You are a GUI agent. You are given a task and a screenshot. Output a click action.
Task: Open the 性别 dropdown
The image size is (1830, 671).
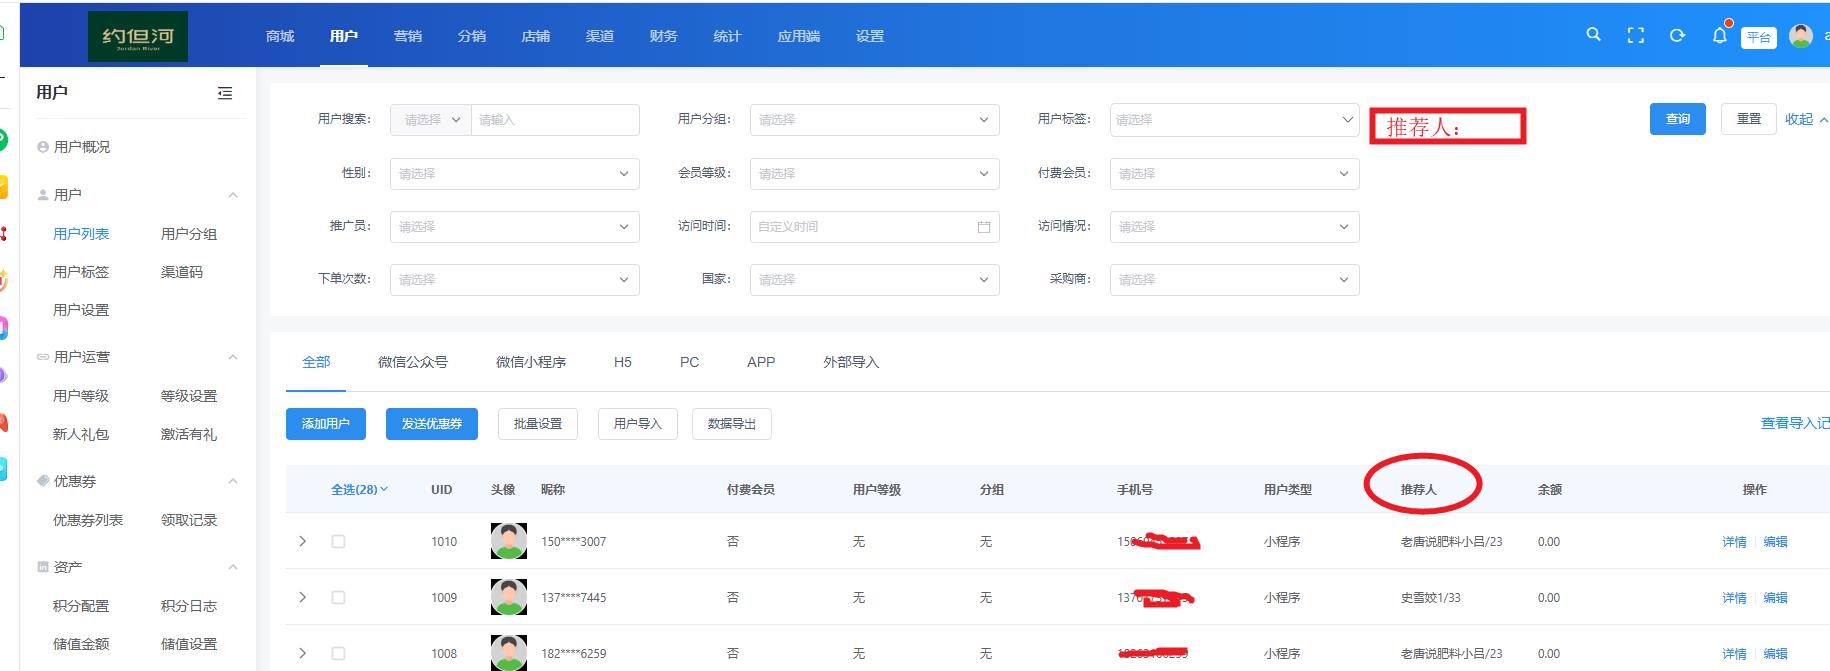click(514, 174)
